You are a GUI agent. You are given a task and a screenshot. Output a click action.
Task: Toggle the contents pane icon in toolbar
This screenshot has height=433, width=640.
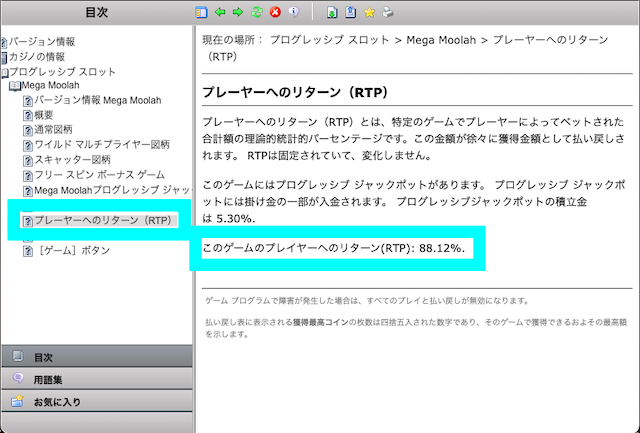(x=202, y=13)
